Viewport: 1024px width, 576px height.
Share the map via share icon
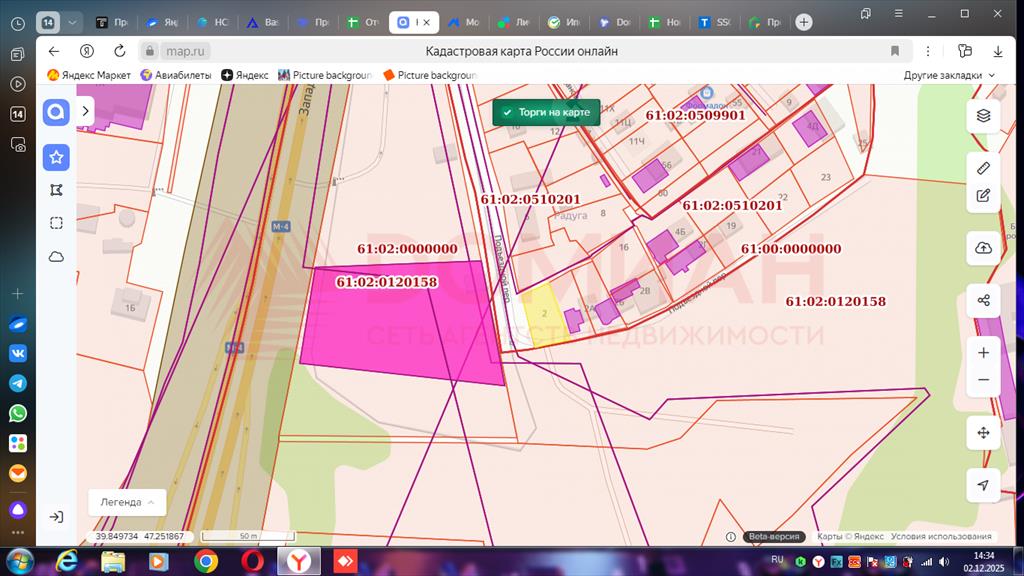click(983, 300)
